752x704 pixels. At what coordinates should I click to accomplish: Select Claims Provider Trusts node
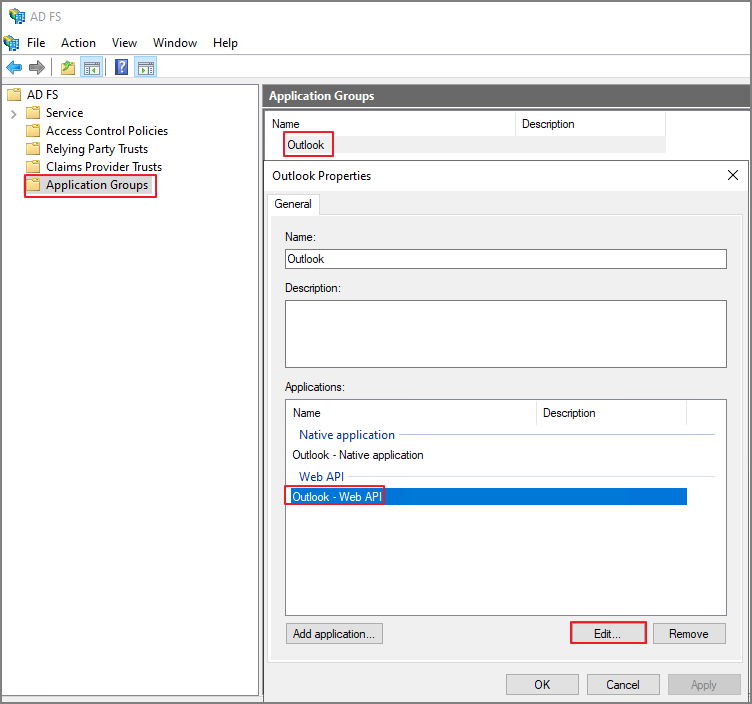(x=104, y=166)
